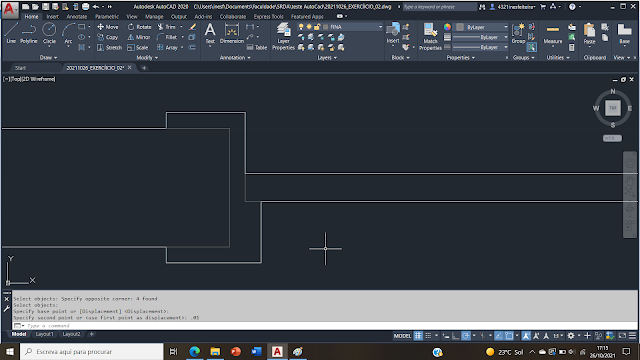Open Layer Properties manager
The height and width of the screenshot is (360, 640).
pyautogui.click(x=283, y=37)
